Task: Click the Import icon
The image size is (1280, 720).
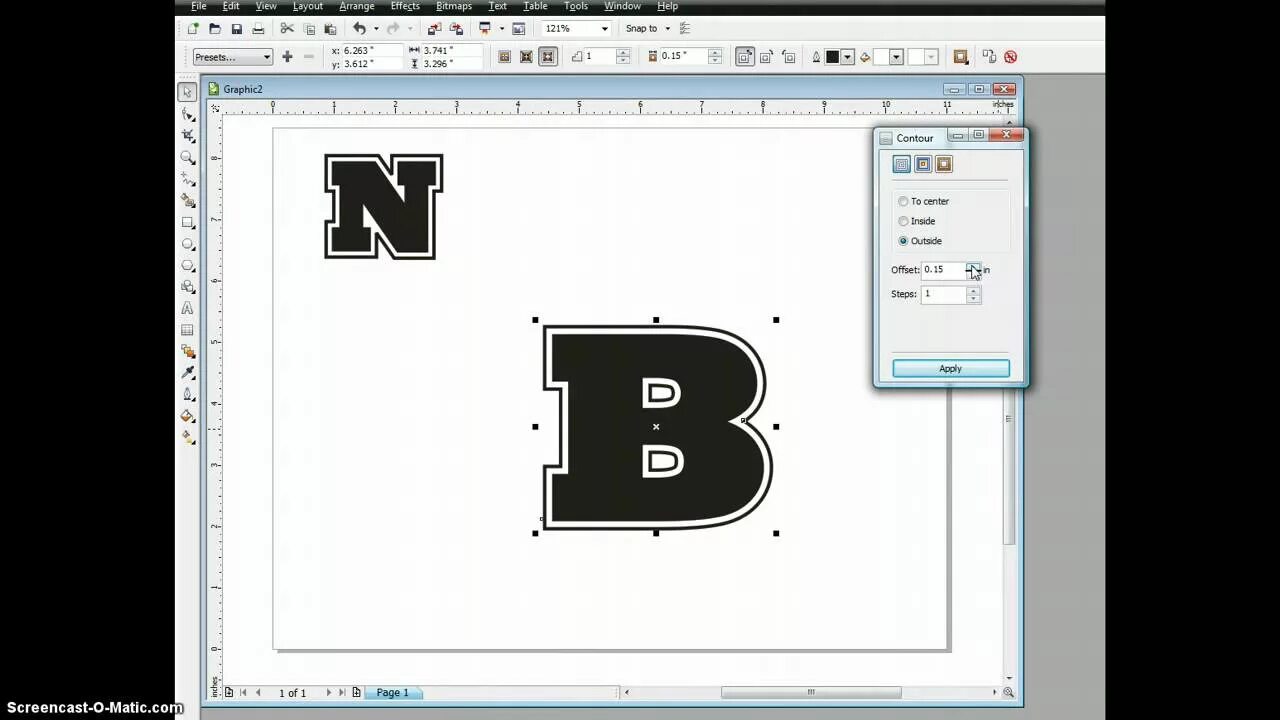Action: click(435, 29)
